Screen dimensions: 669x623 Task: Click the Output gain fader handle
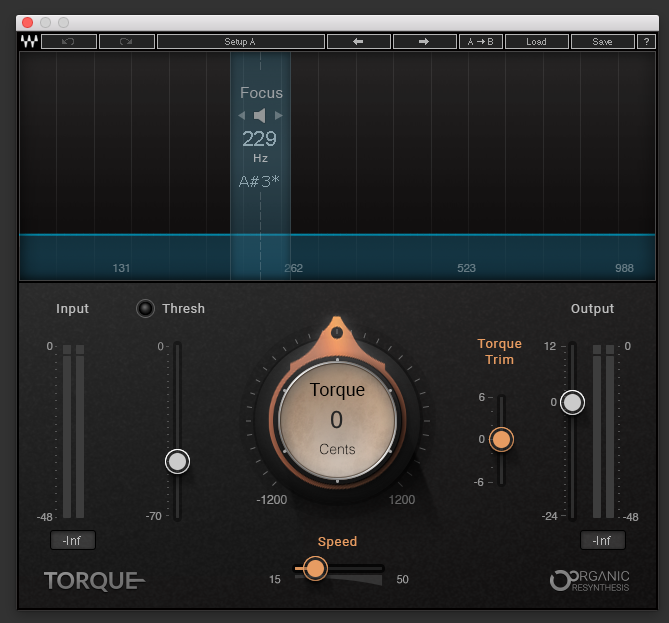coord(572,402)
